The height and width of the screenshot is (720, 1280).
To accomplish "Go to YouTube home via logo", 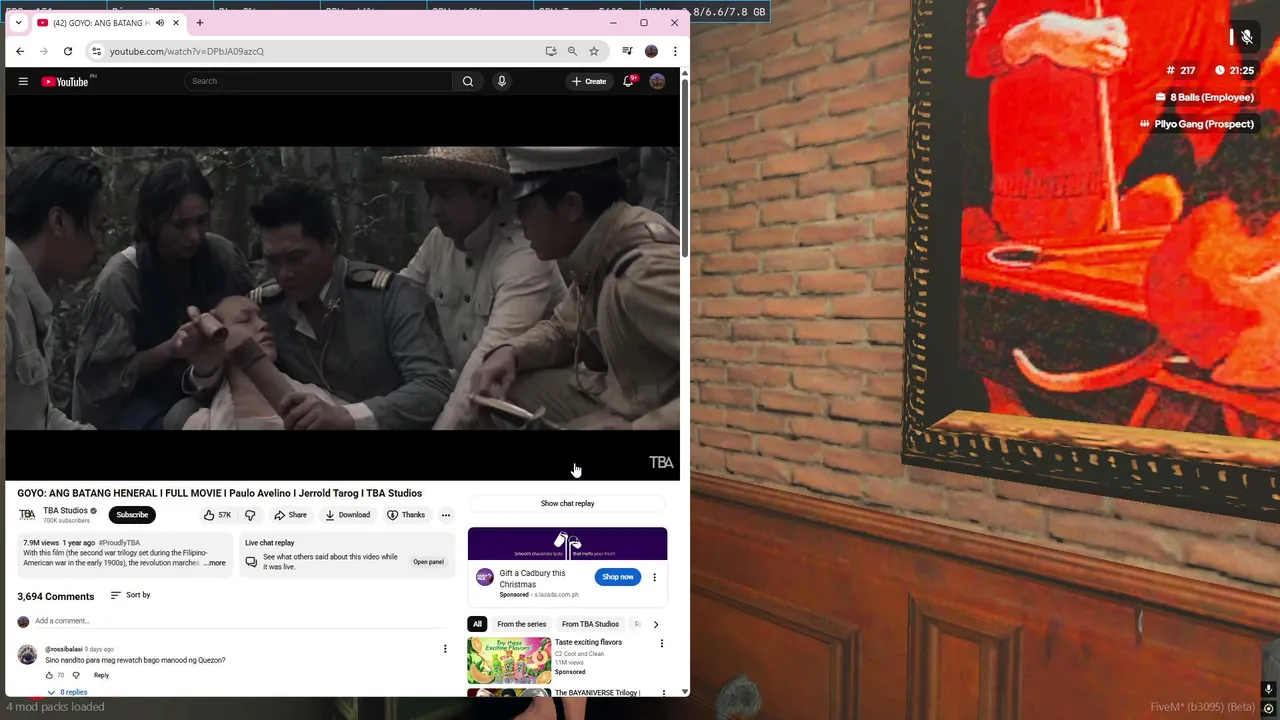I will 65,81.
